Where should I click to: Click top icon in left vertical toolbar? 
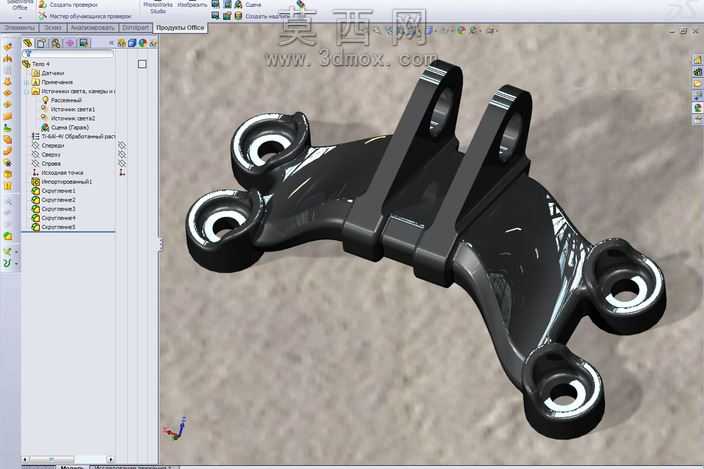coord(8,47)
